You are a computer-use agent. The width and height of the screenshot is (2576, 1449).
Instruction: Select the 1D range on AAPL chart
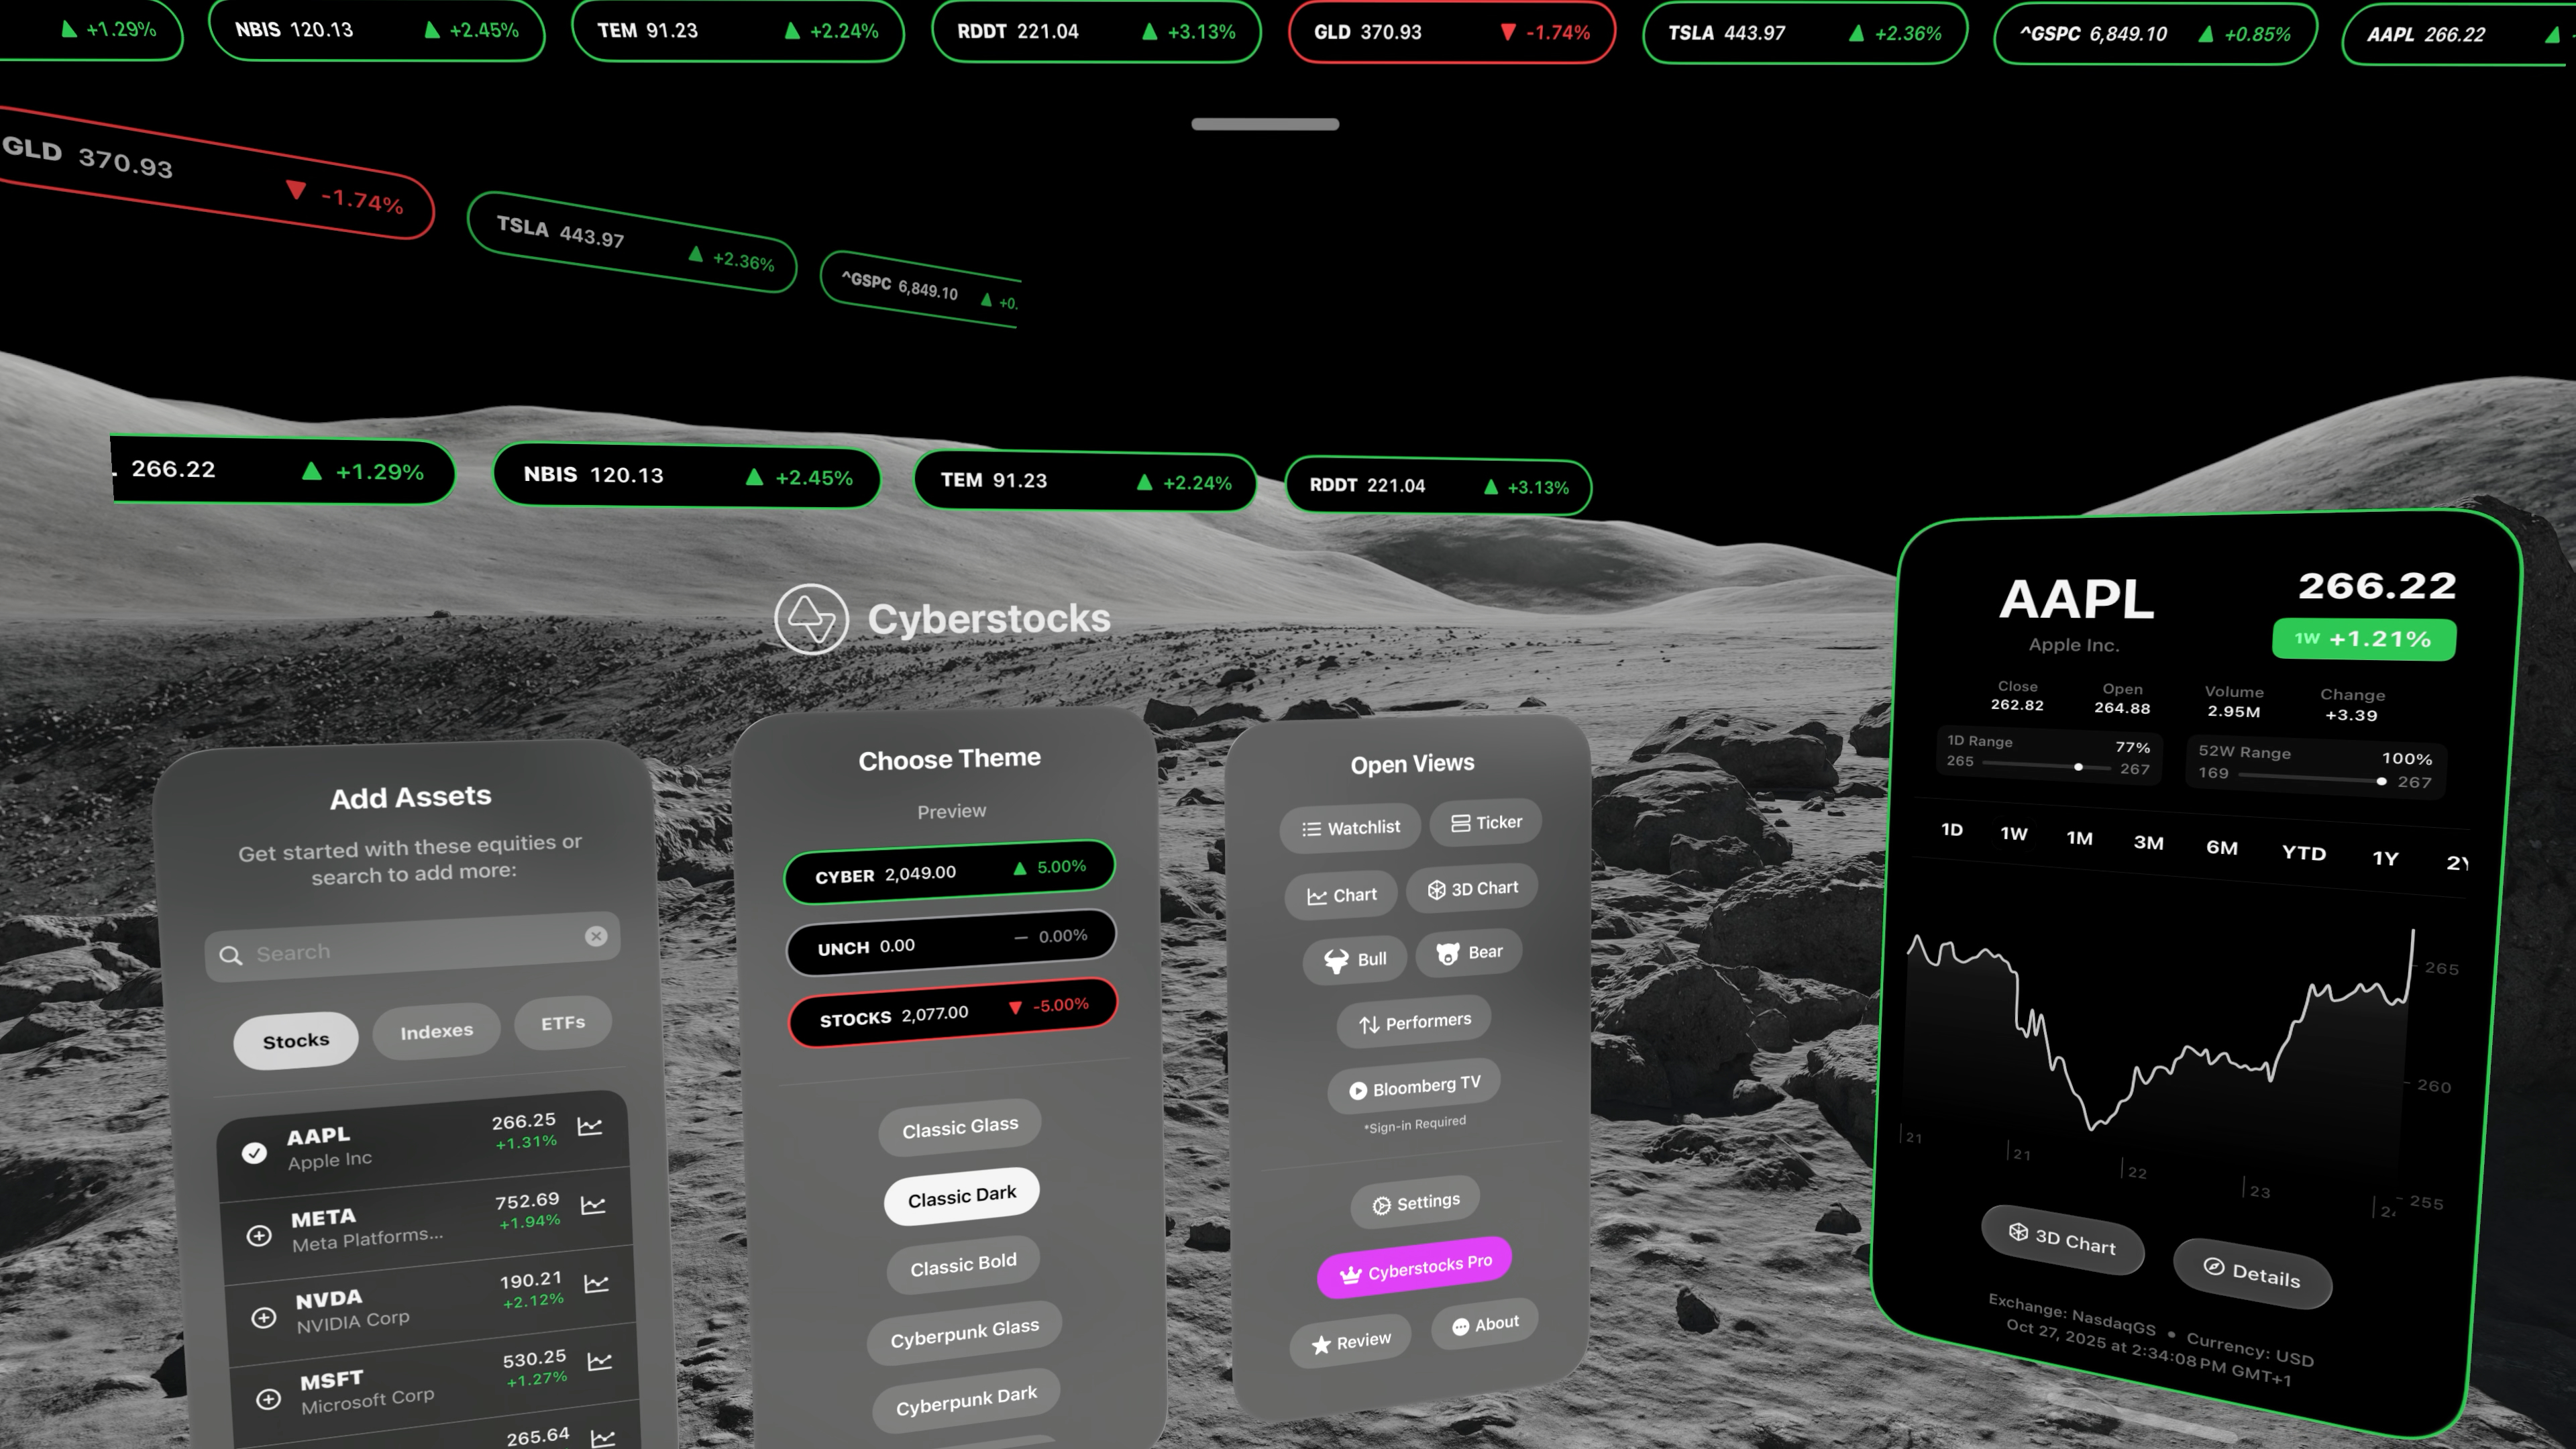(x=1952, y=830)
